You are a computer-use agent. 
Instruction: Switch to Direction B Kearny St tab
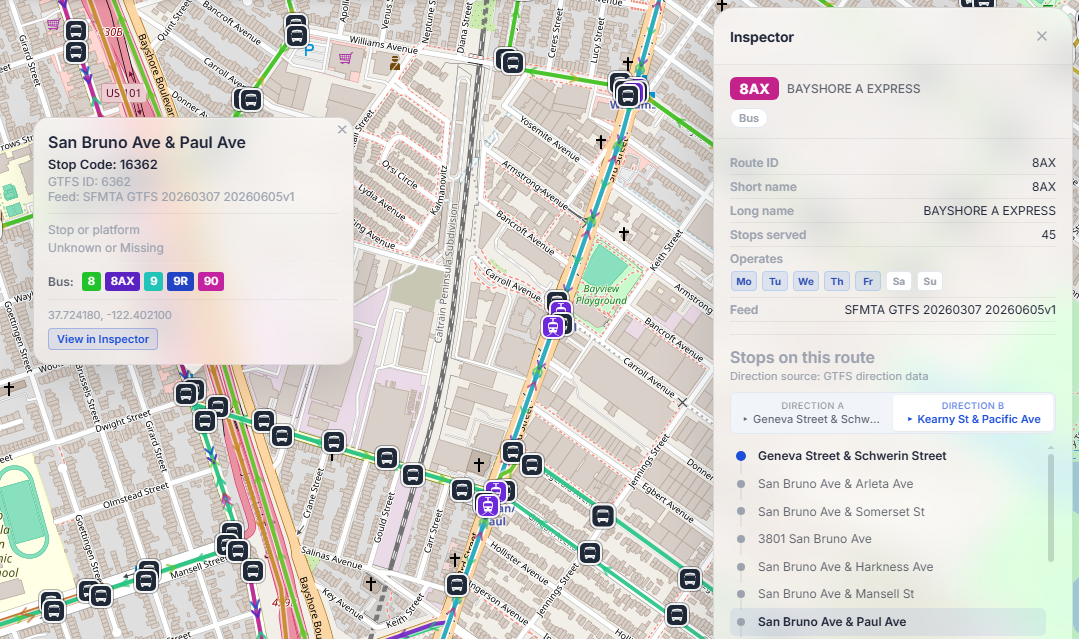point(973,413)
